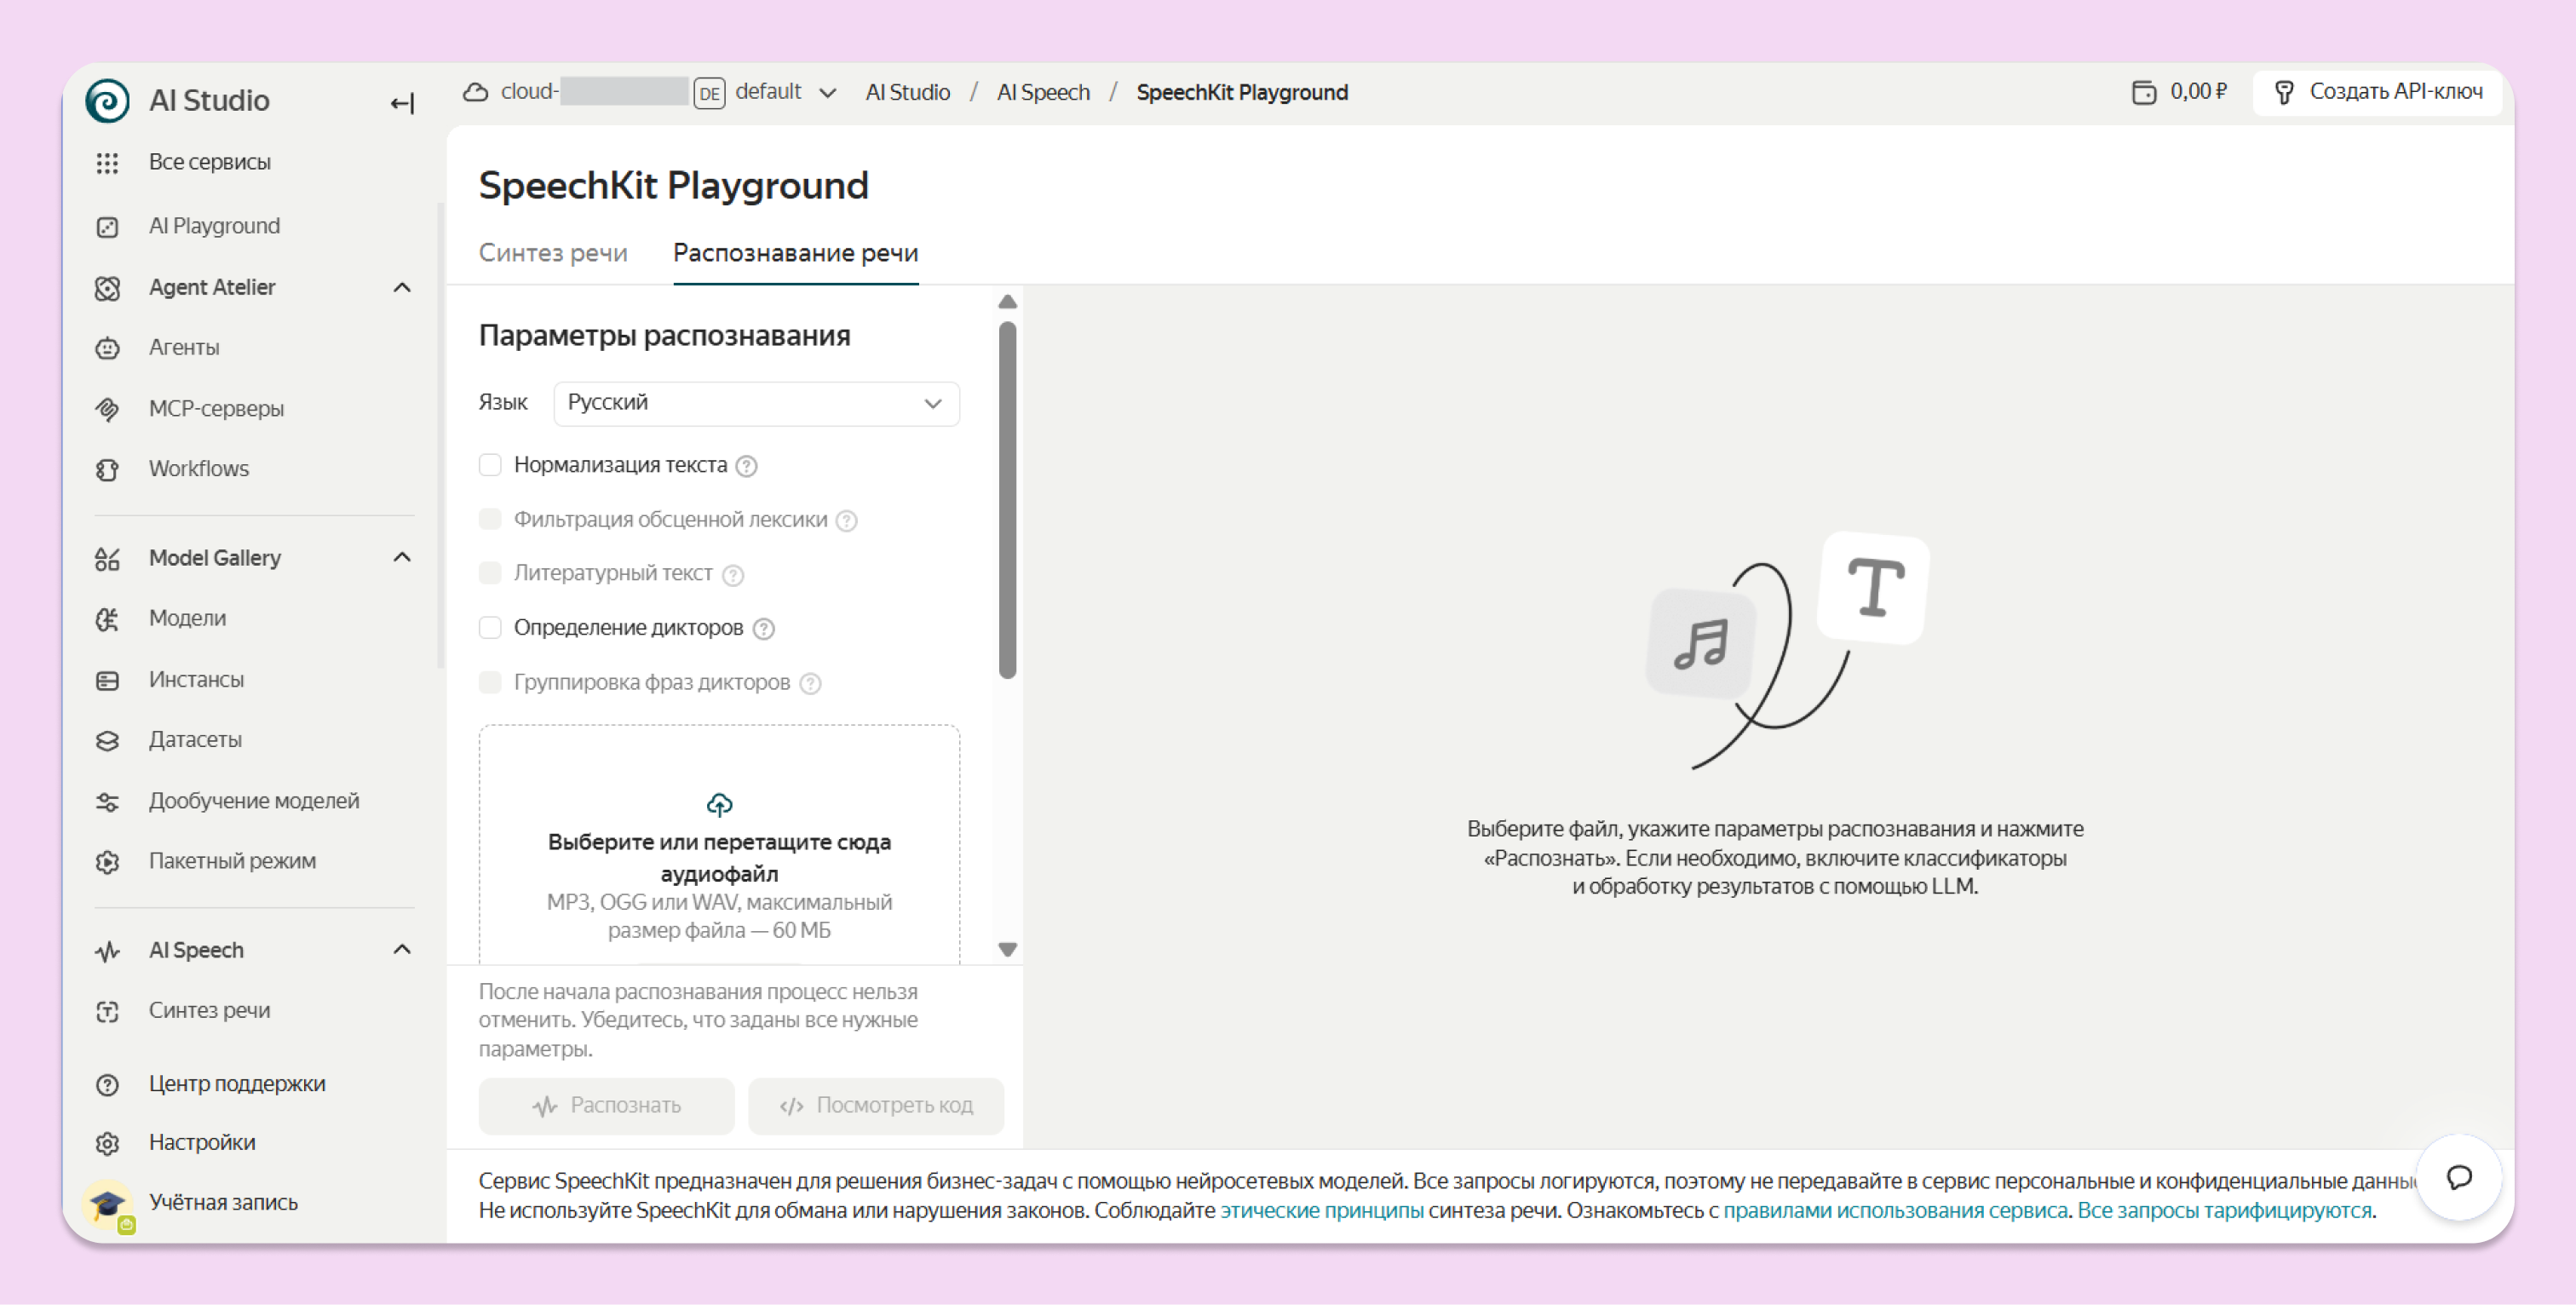Open the chat bubble support widget
The height and width of the screenshot is (1305, 2576).
2459,1177
